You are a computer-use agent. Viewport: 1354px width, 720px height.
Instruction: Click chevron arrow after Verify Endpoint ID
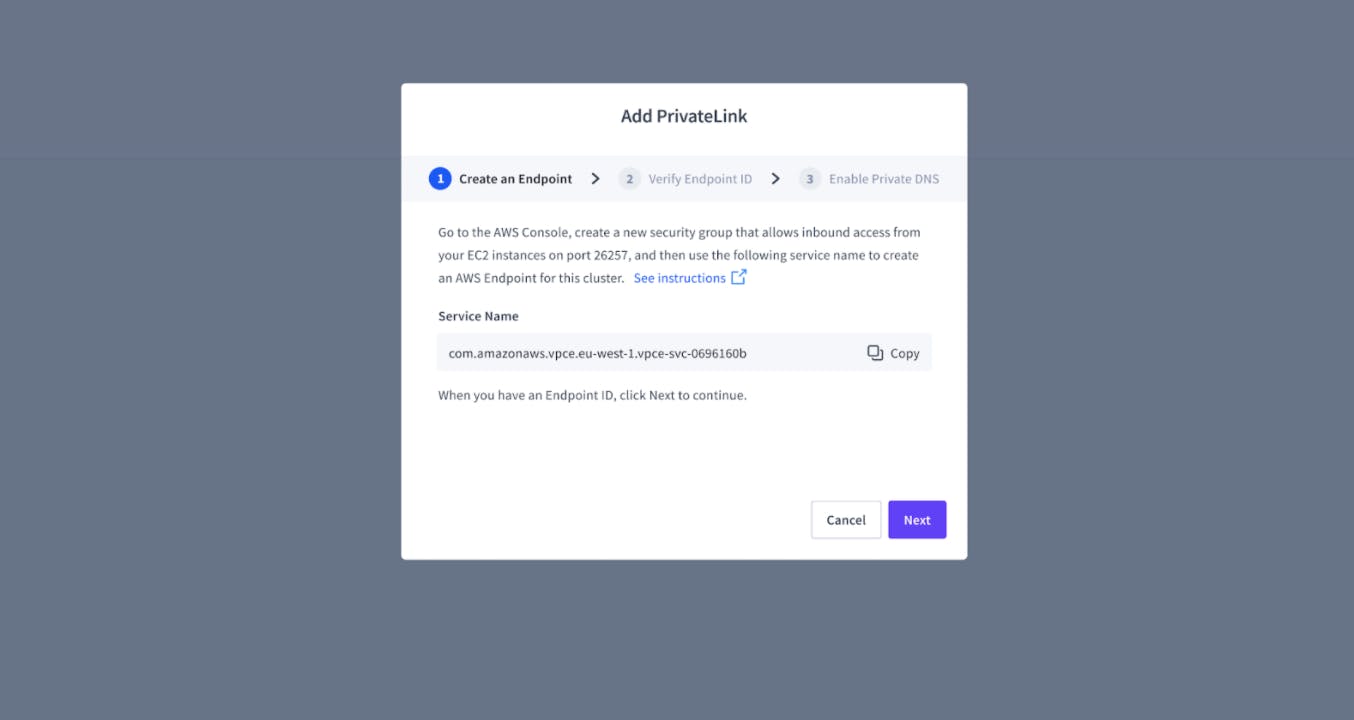pyautogui.click(x=776, y=179)
